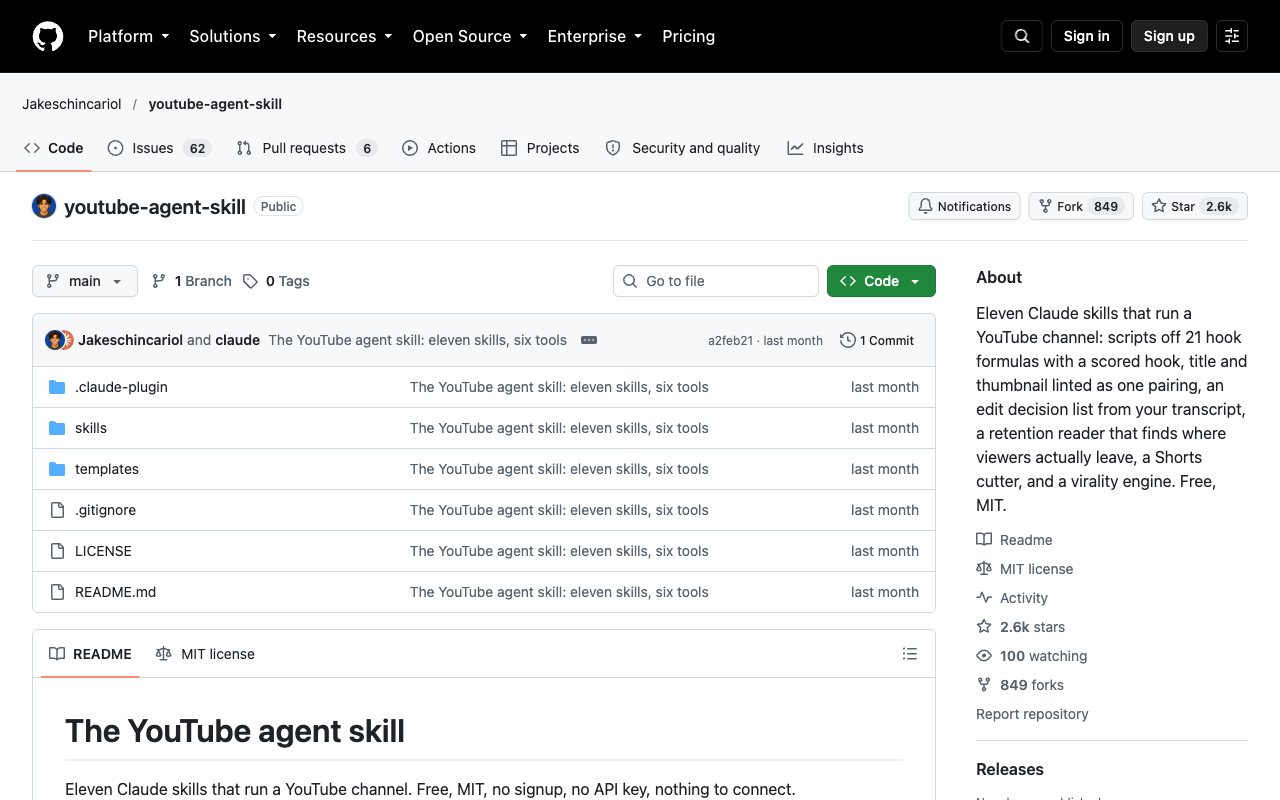Fork the repository via Fork button
This screenshot has width=1280, height=800.
click(x=1081, y=206)
